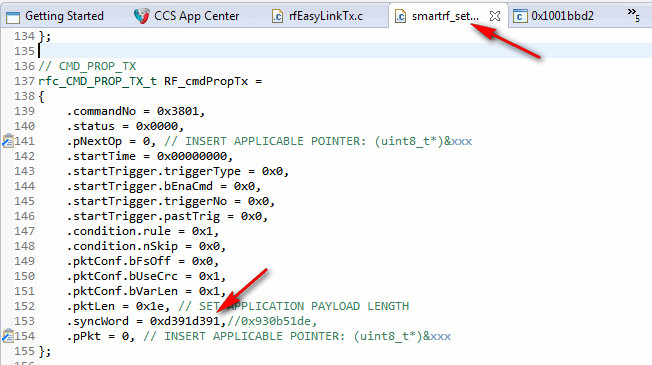The image size is (652, 365).
Task: Switch to the rfEasyLinkTx.c tab
Action: coord(326,16)
